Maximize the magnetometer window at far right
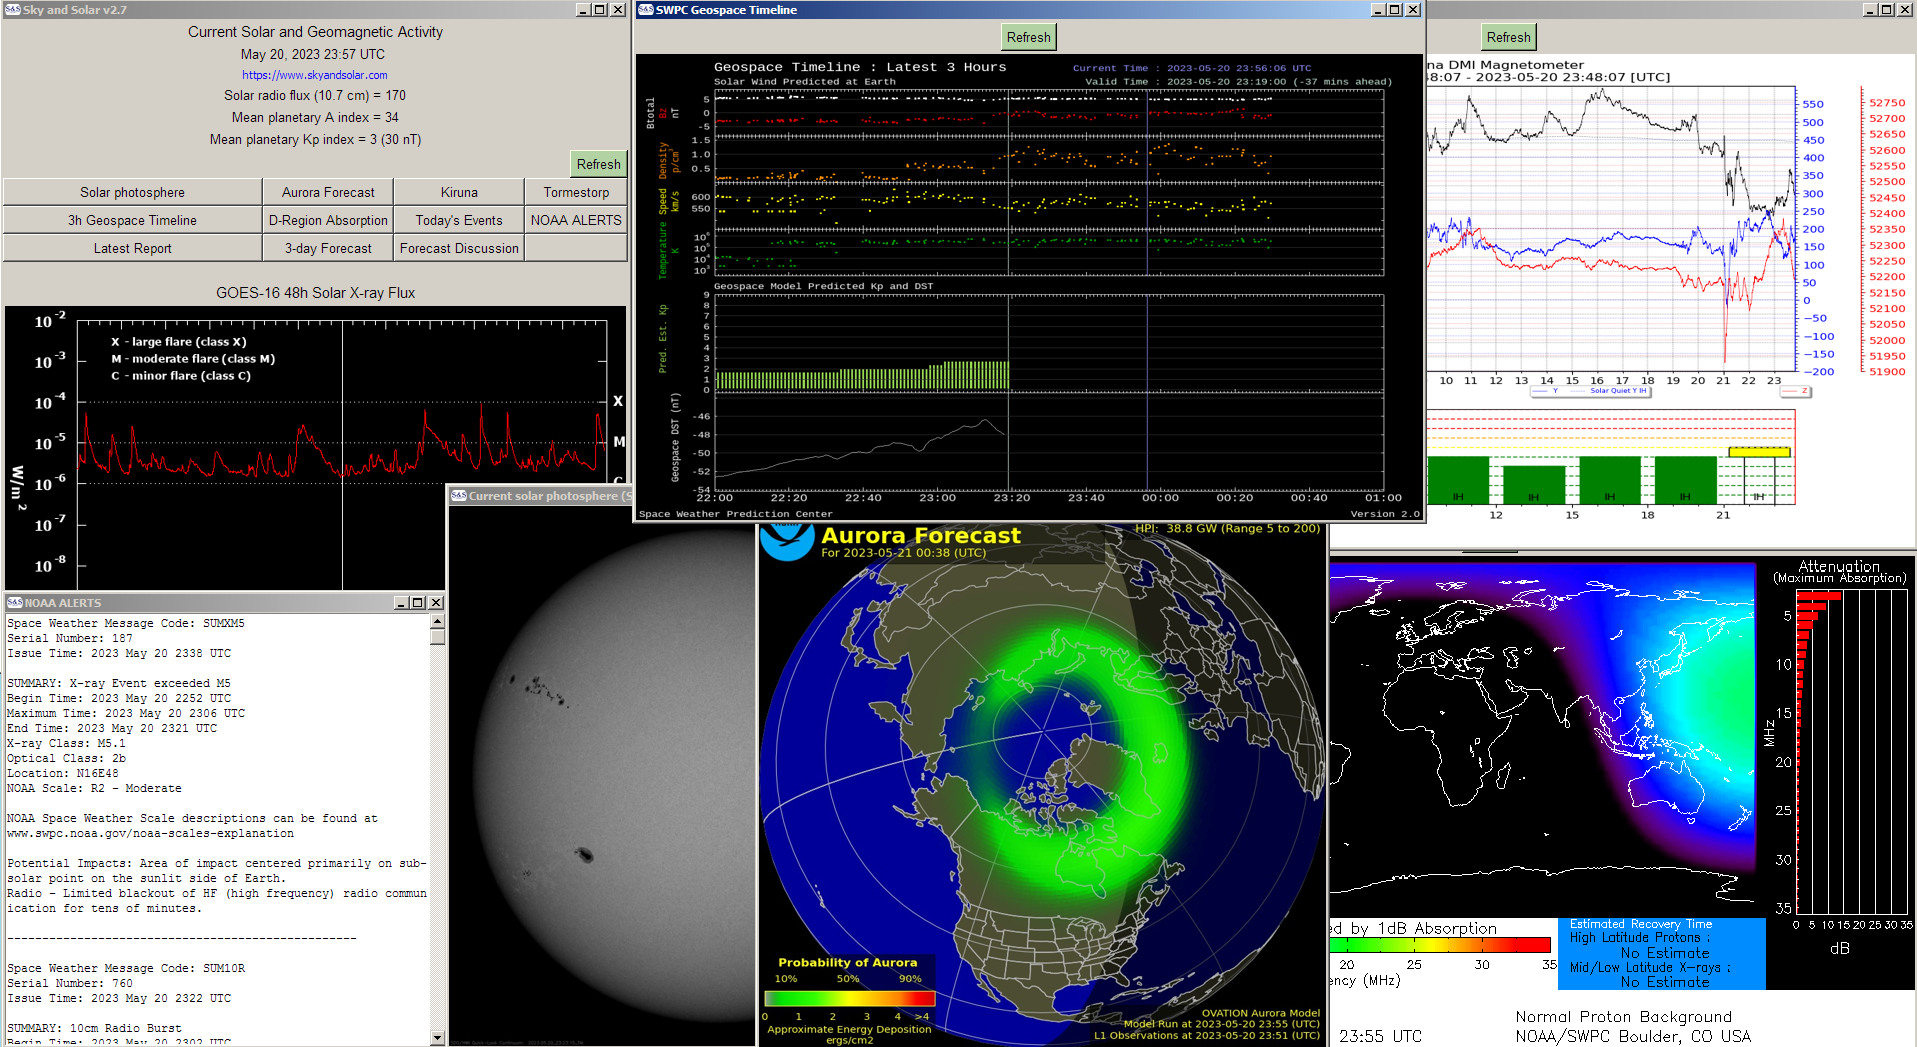Viewport: 1917px width, 1047px height. pyautogui.click(x=1887, y=9)
